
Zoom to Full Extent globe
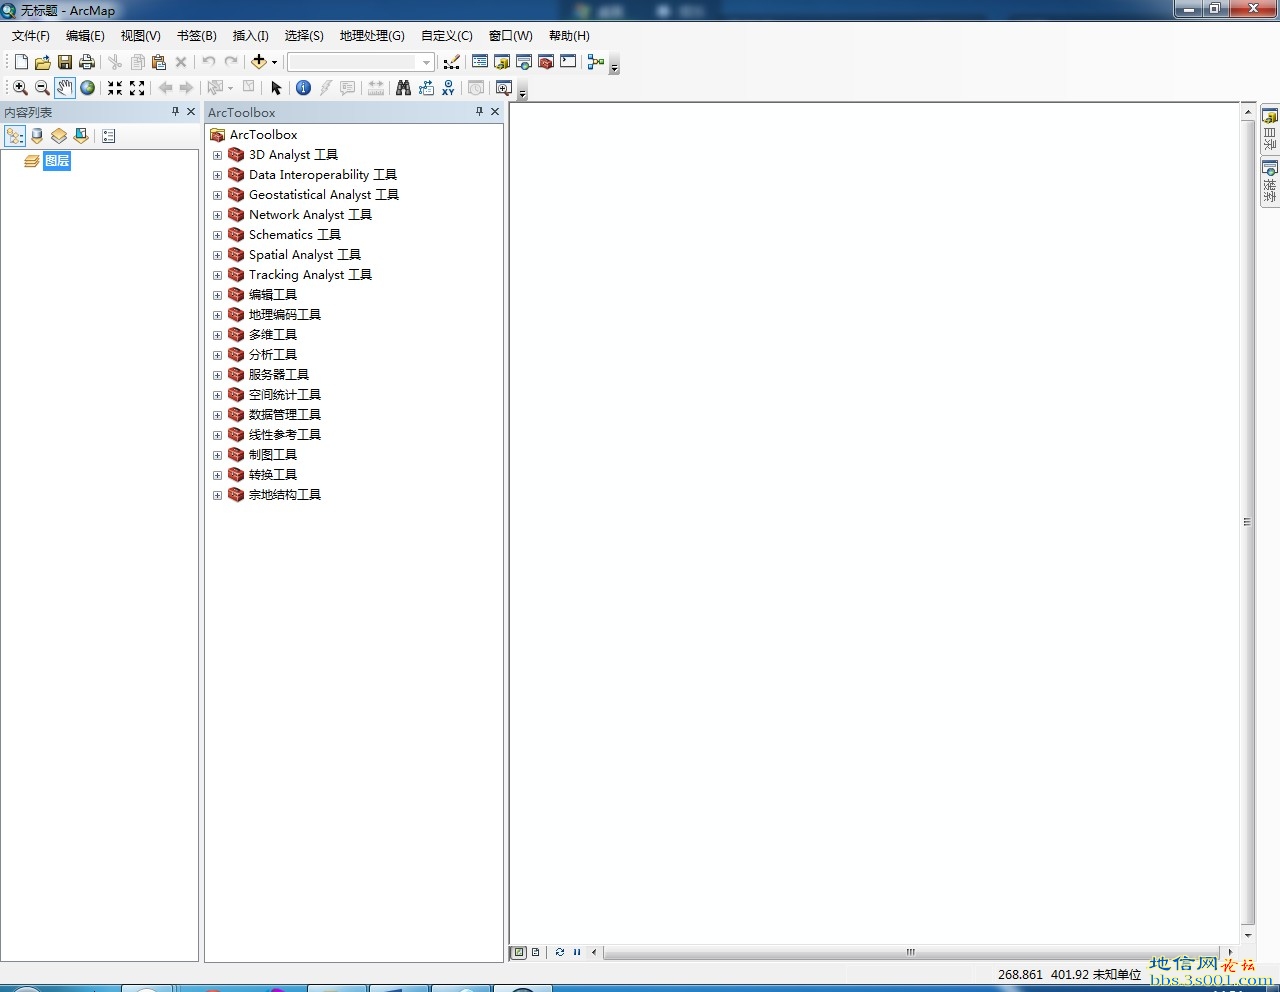point(88,88)
